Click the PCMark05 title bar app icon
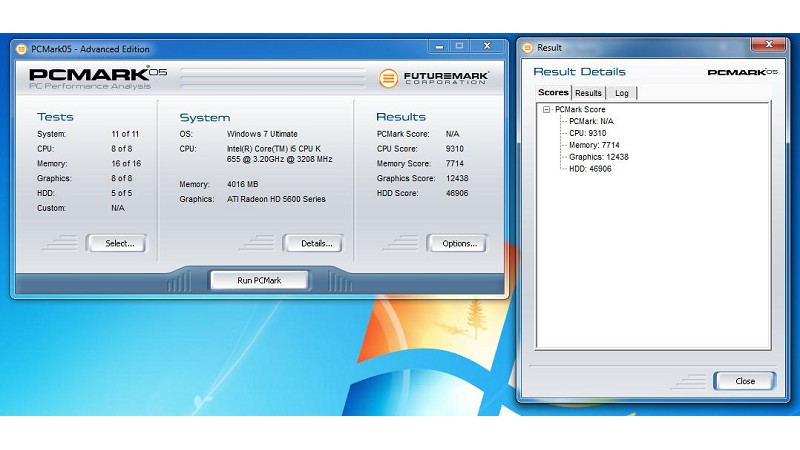 tap(22, 49)
